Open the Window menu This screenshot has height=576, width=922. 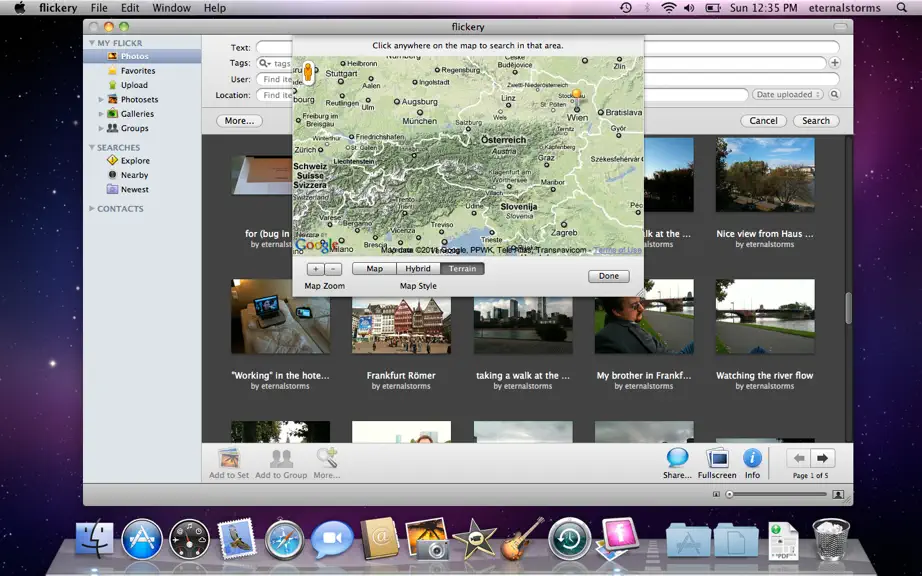171,8
